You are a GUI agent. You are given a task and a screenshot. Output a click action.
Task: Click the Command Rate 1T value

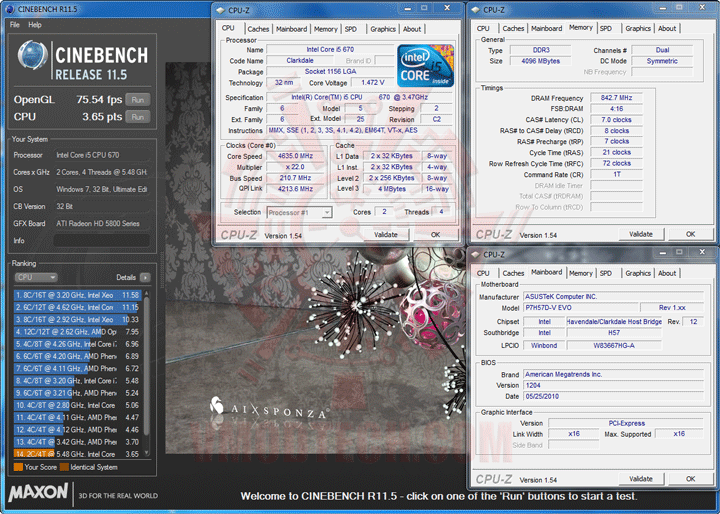(x=616, y=175)
